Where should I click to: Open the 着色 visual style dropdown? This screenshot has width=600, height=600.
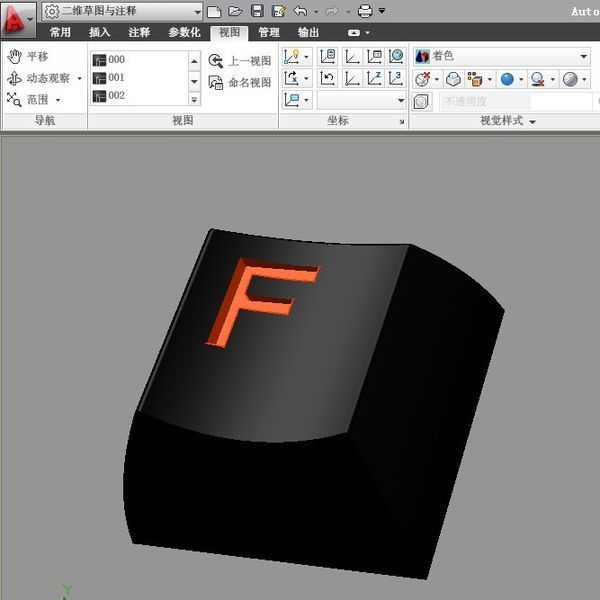tap(583, 57)
